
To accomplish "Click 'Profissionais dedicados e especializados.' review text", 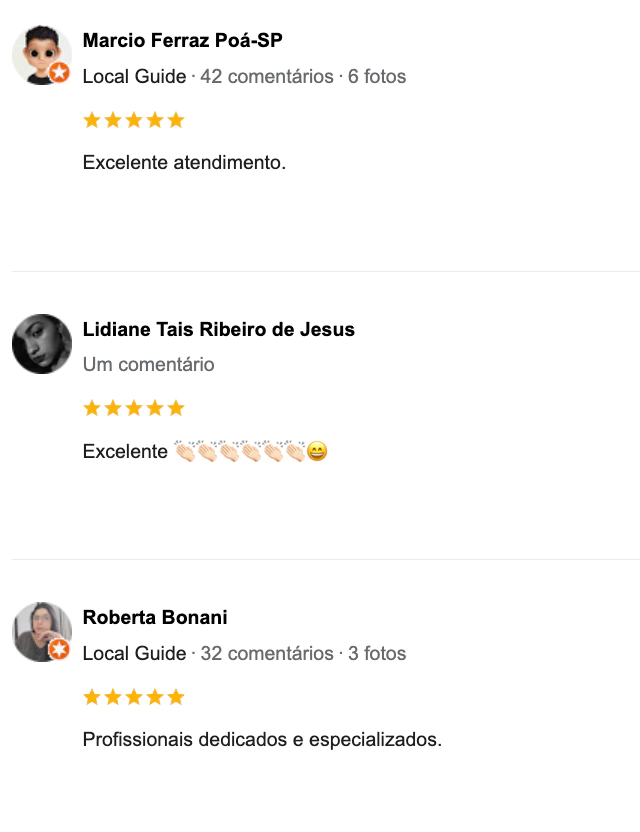I will point(262,741).
